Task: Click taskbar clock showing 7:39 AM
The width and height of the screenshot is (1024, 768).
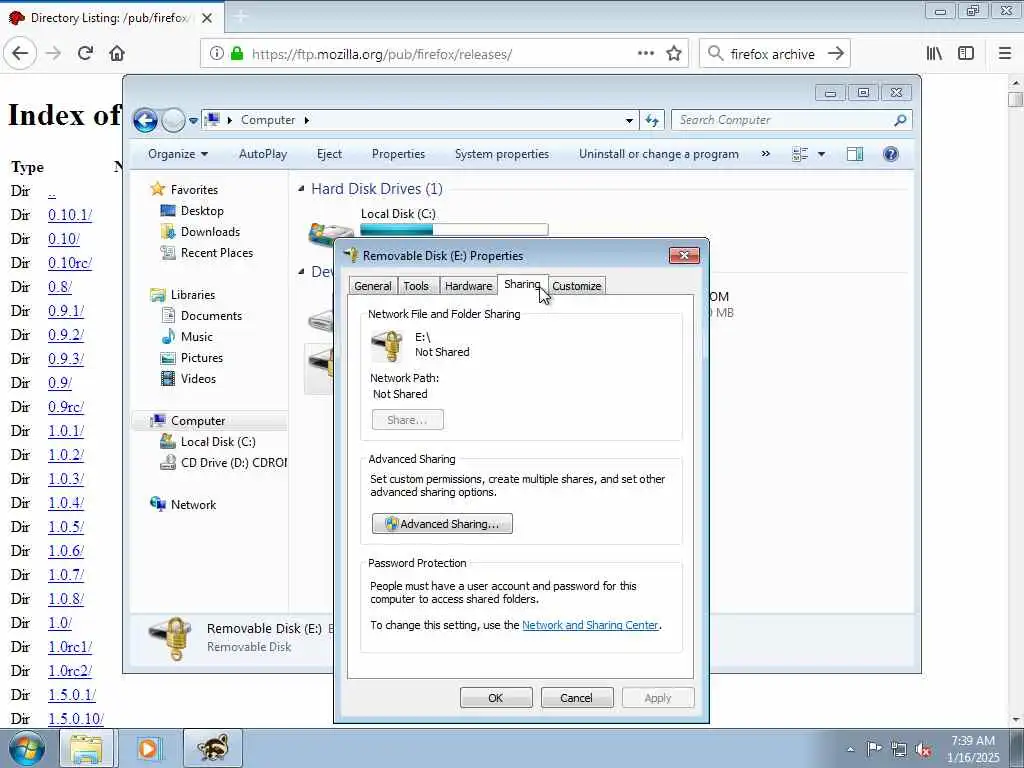Action: click(973, 749)
